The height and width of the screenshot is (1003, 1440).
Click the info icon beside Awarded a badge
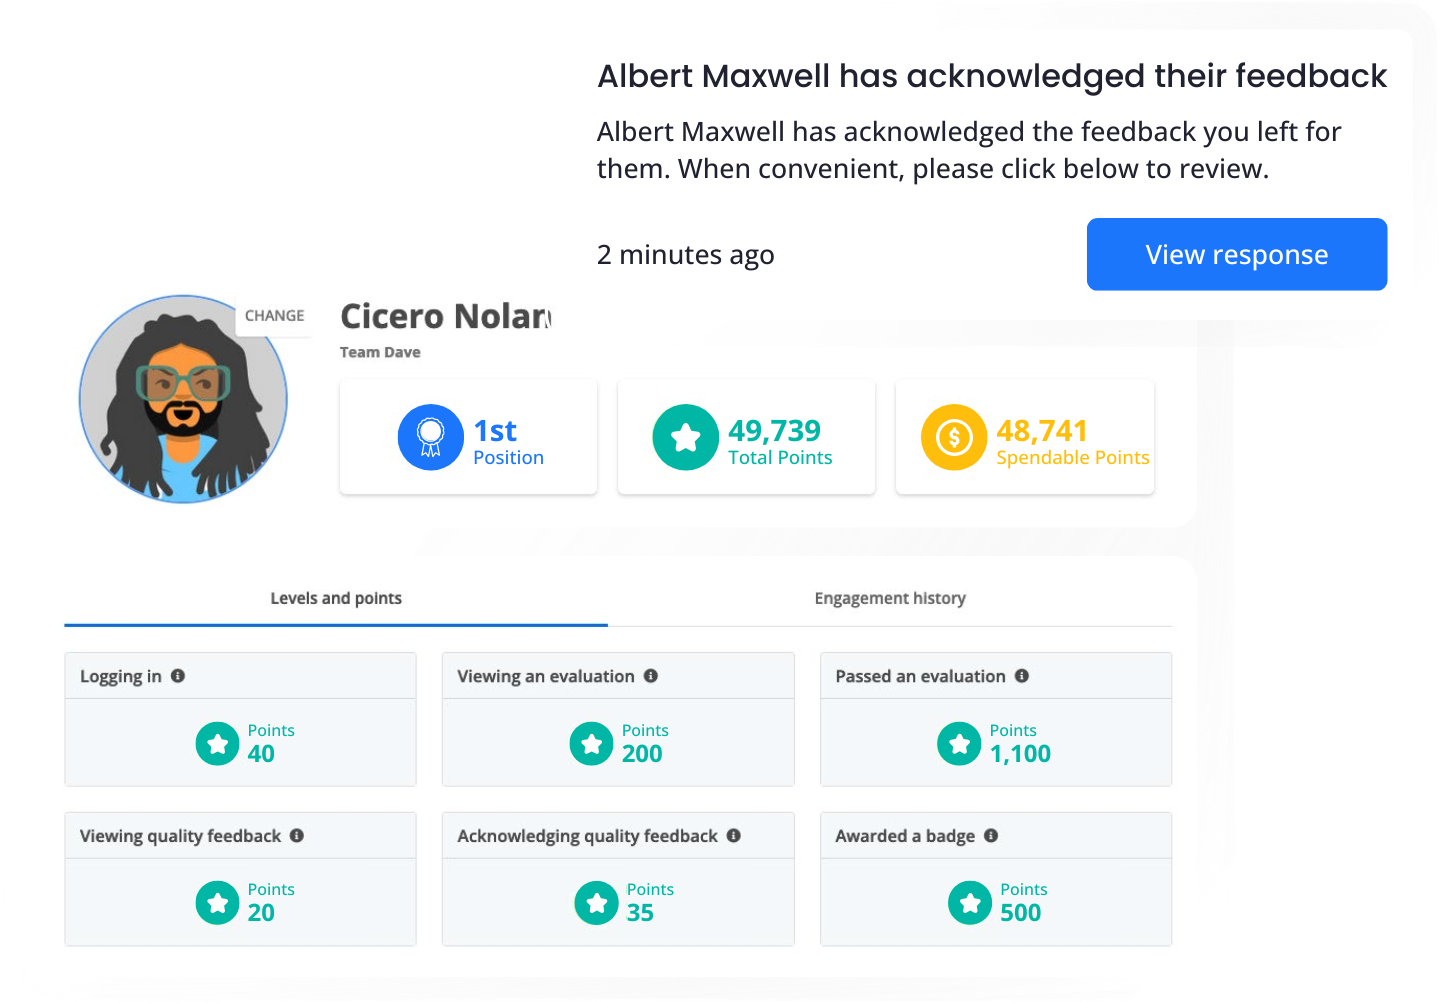[x=991, y=836]
